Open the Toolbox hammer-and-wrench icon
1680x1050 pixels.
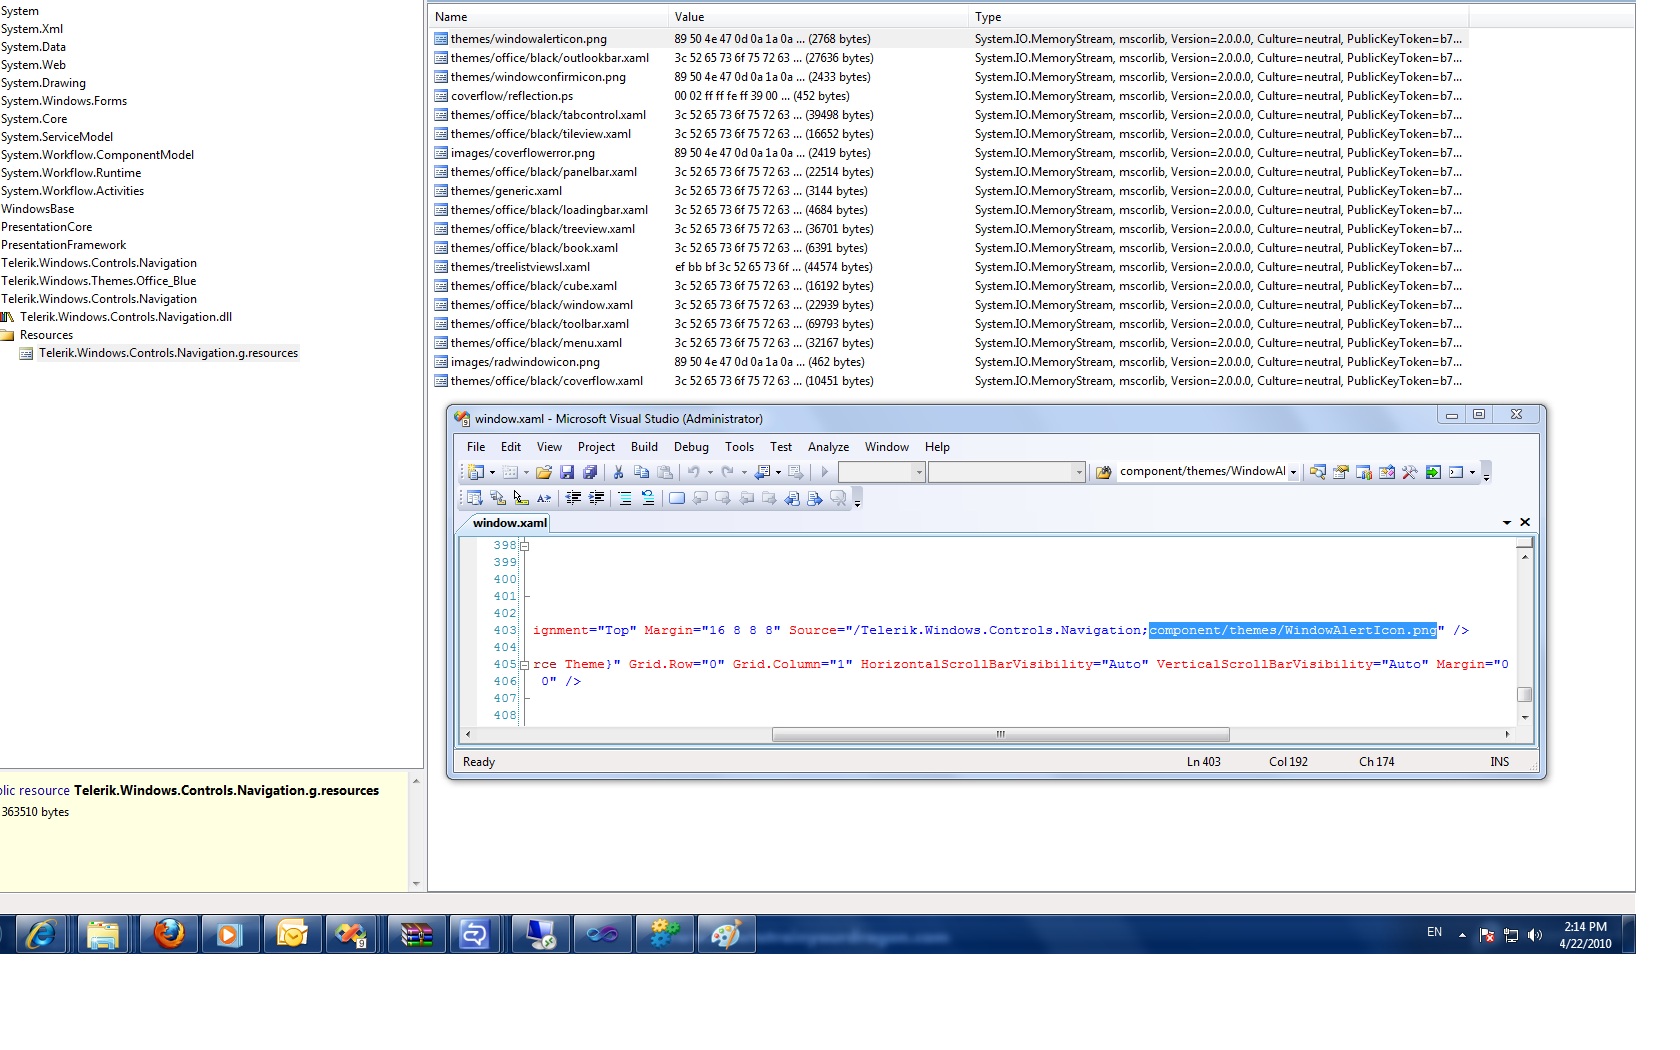[x=1410, y=472]
